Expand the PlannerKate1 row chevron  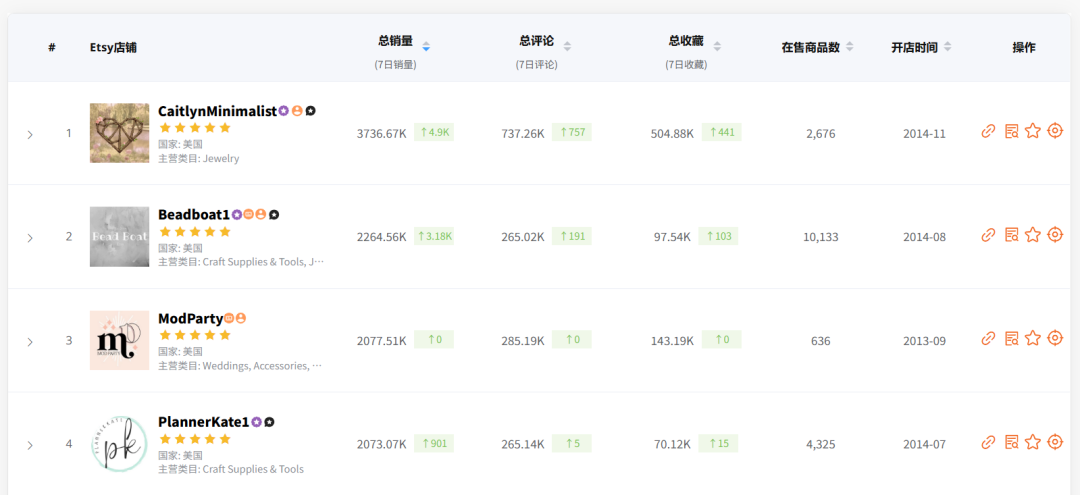30,445
